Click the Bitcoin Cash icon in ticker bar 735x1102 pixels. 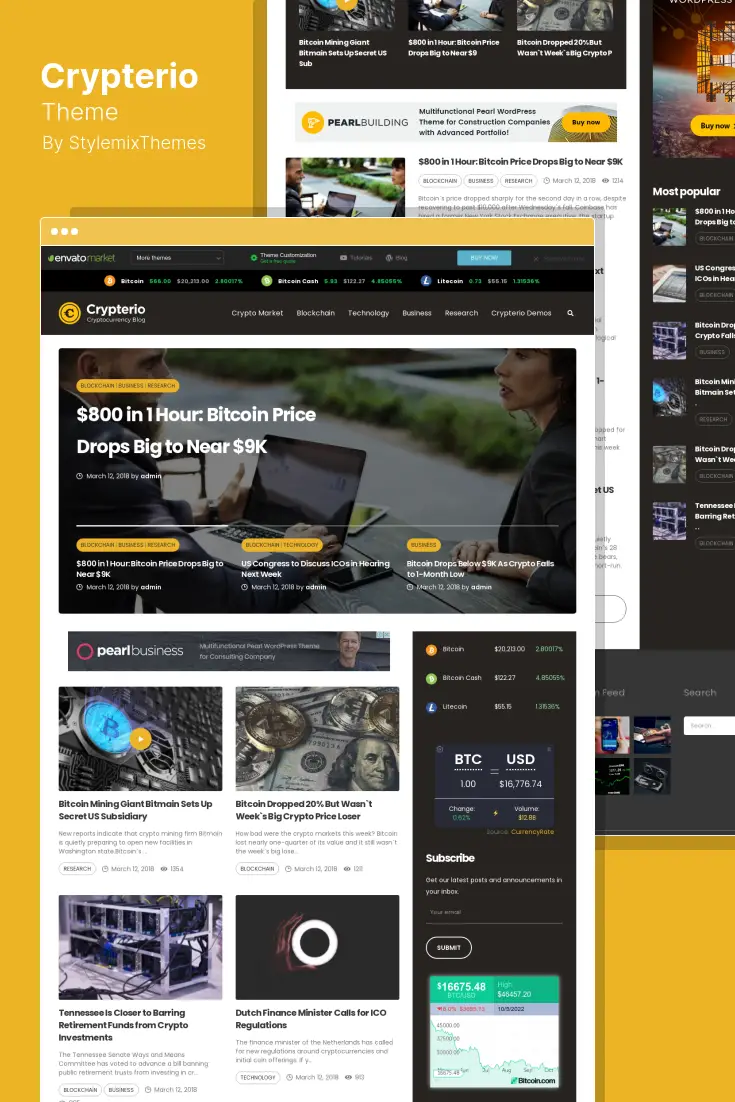click(266, 280)
